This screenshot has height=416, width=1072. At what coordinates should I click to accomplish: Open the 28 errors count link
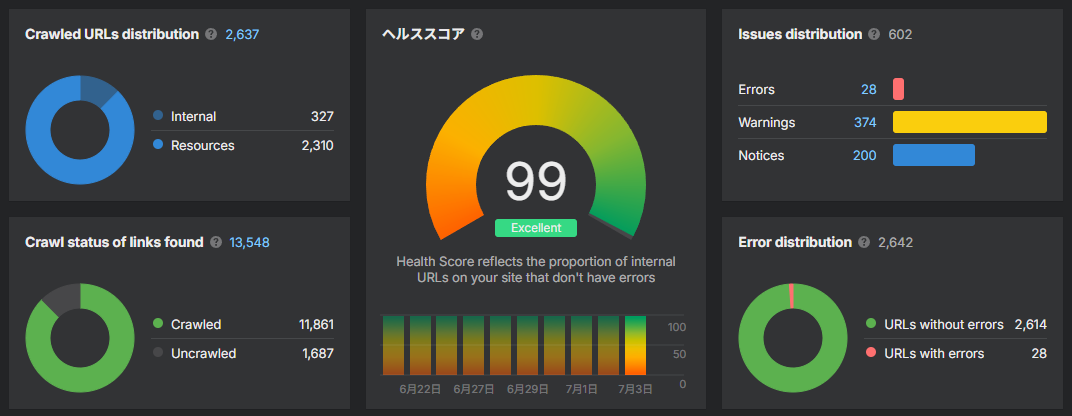tap(869, 90)
